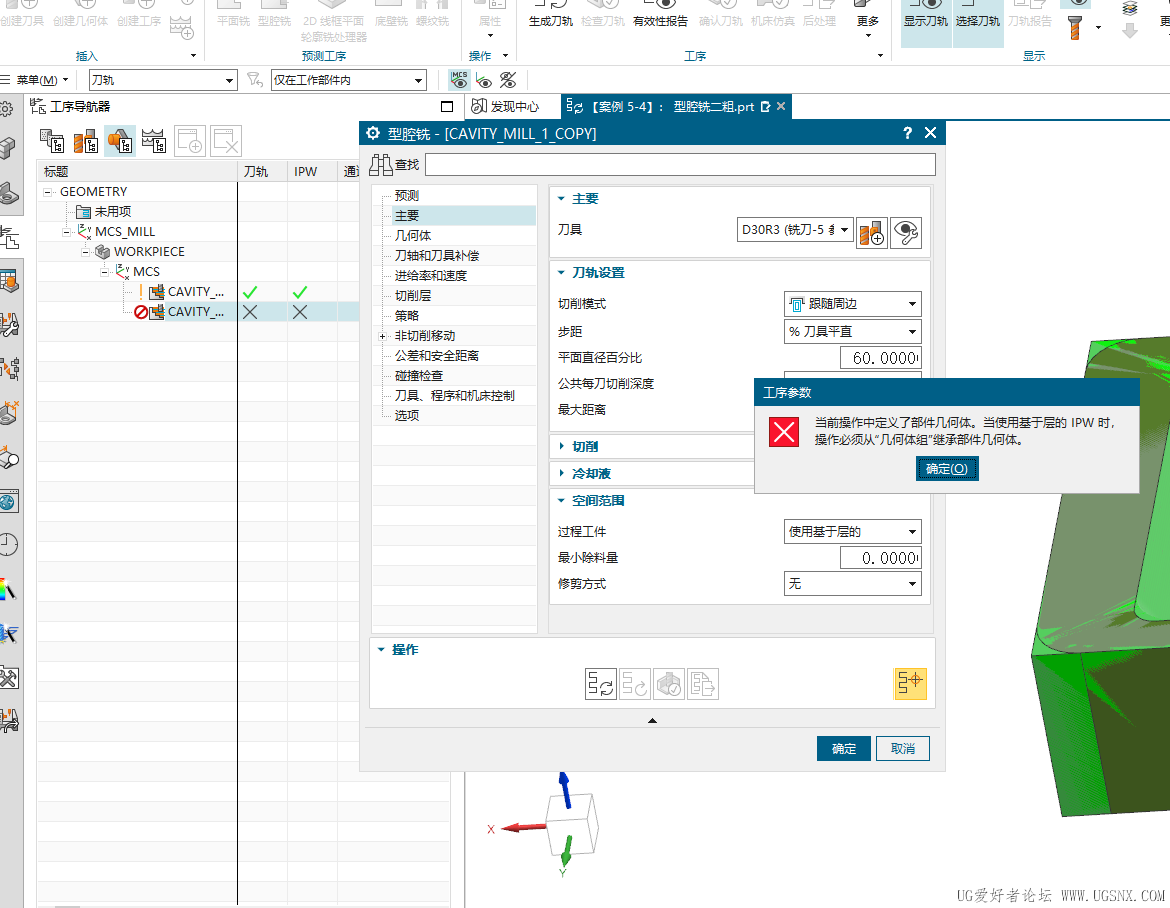Screen dimensions: 1170x908
Task: Click 取消 in the 型腔铣 dialog
Action: click(903, 748)
